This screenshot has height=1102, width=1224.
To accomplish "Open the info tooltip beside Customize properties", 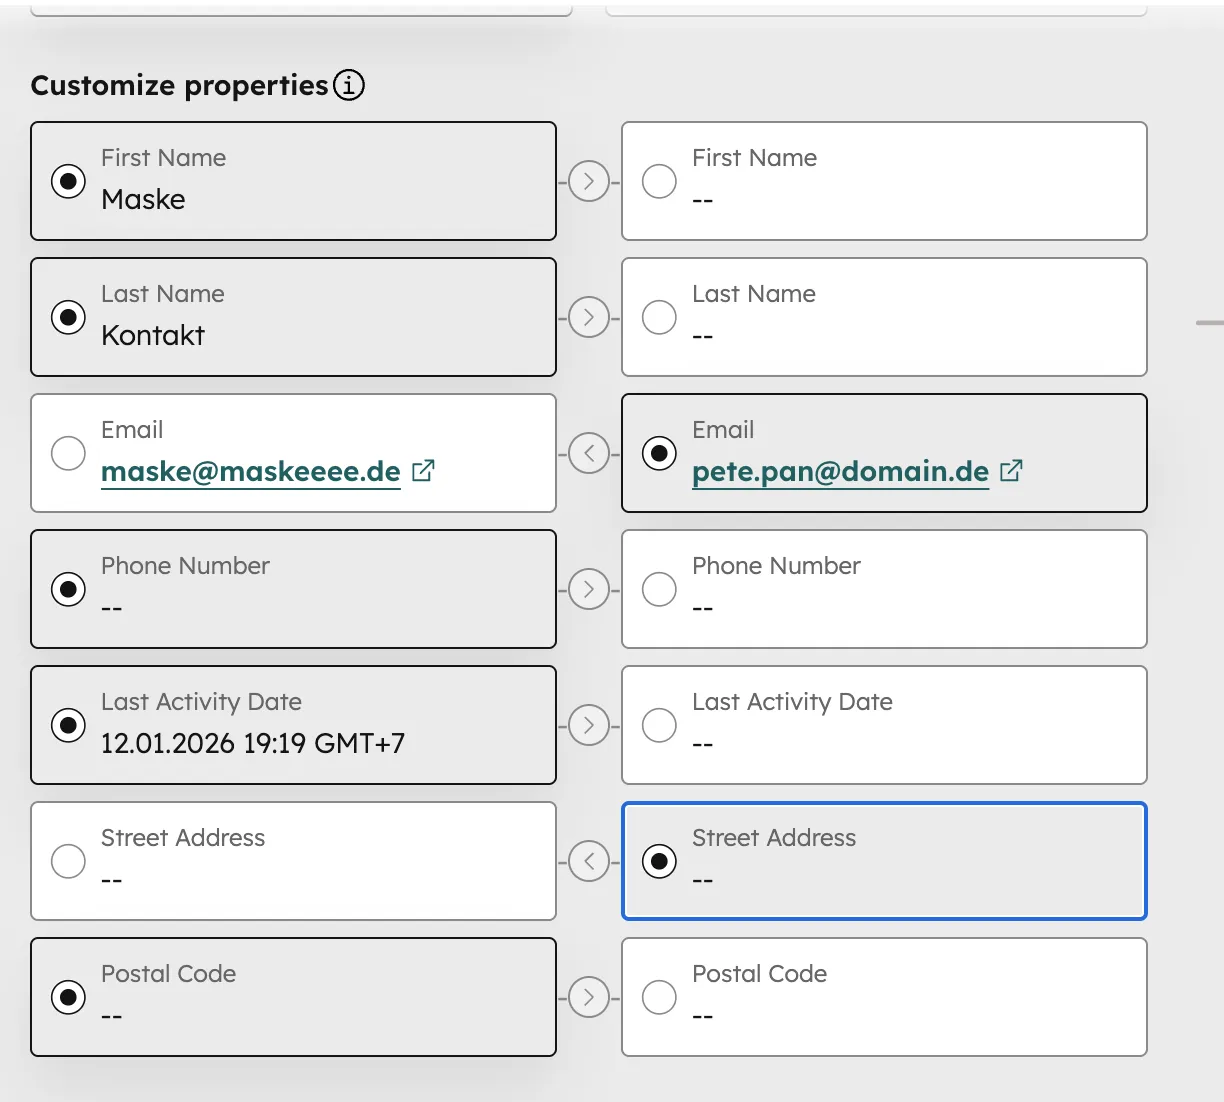I will coord(347,86).
